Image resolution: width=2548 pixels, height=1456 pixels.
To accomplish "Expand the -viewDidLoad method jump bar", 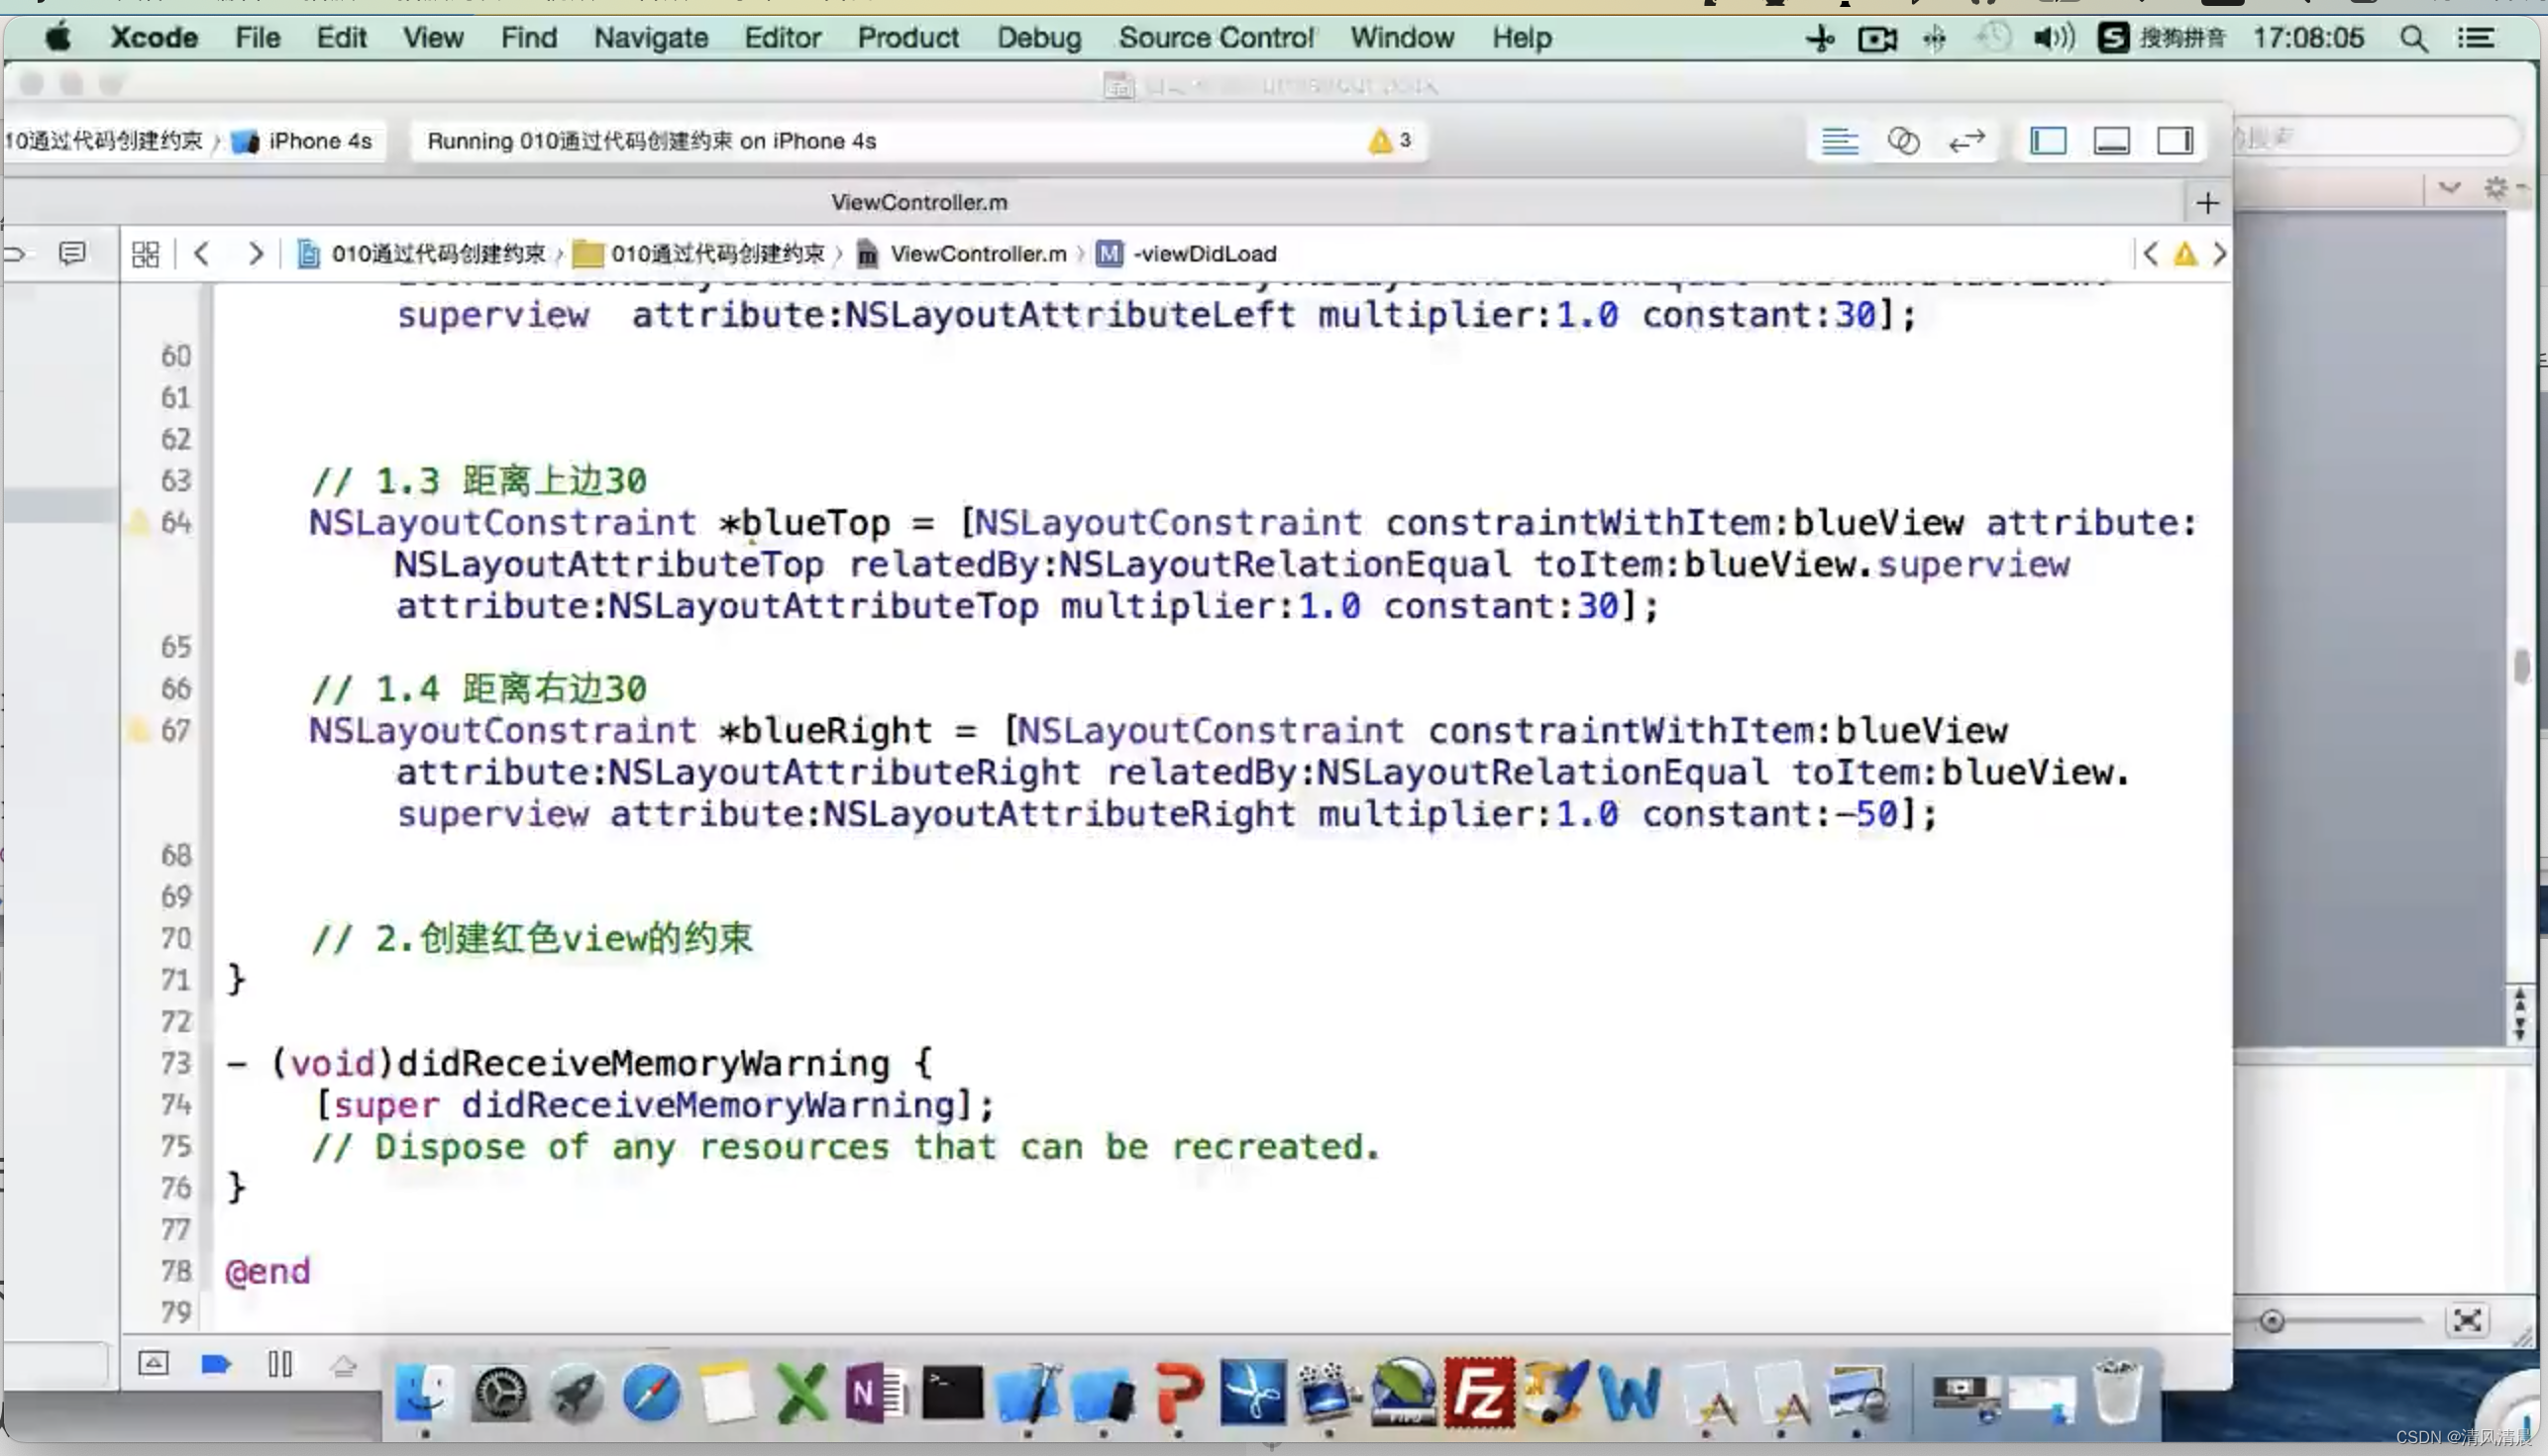I will pyautogui.click(x=1203, y=254).
